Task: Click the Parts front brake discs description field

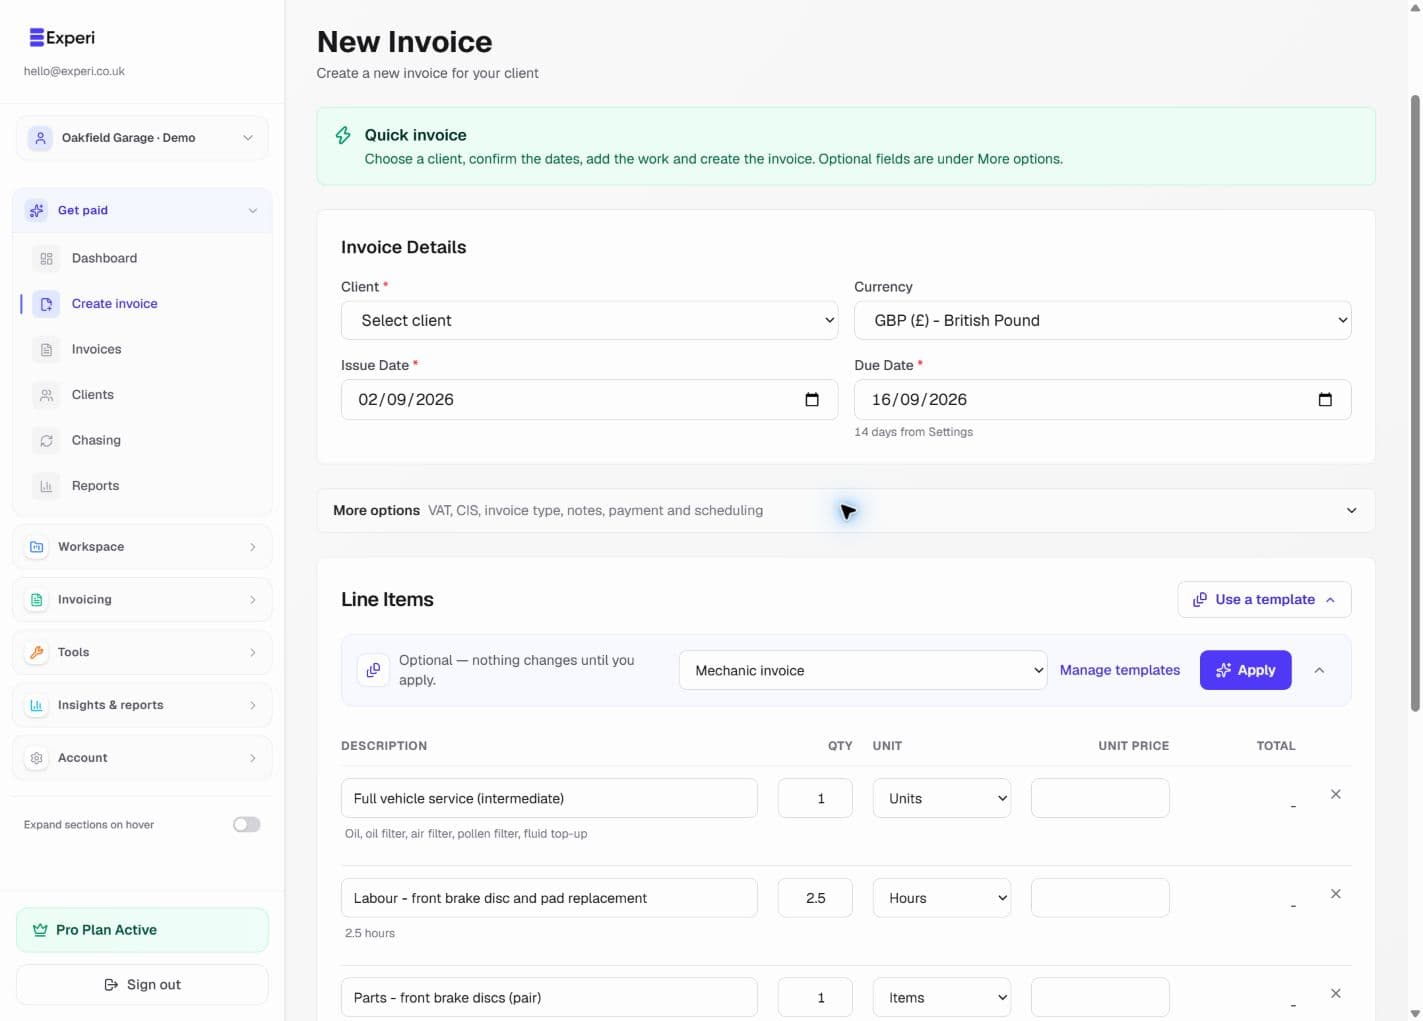Action: click(x=549, y=997)
